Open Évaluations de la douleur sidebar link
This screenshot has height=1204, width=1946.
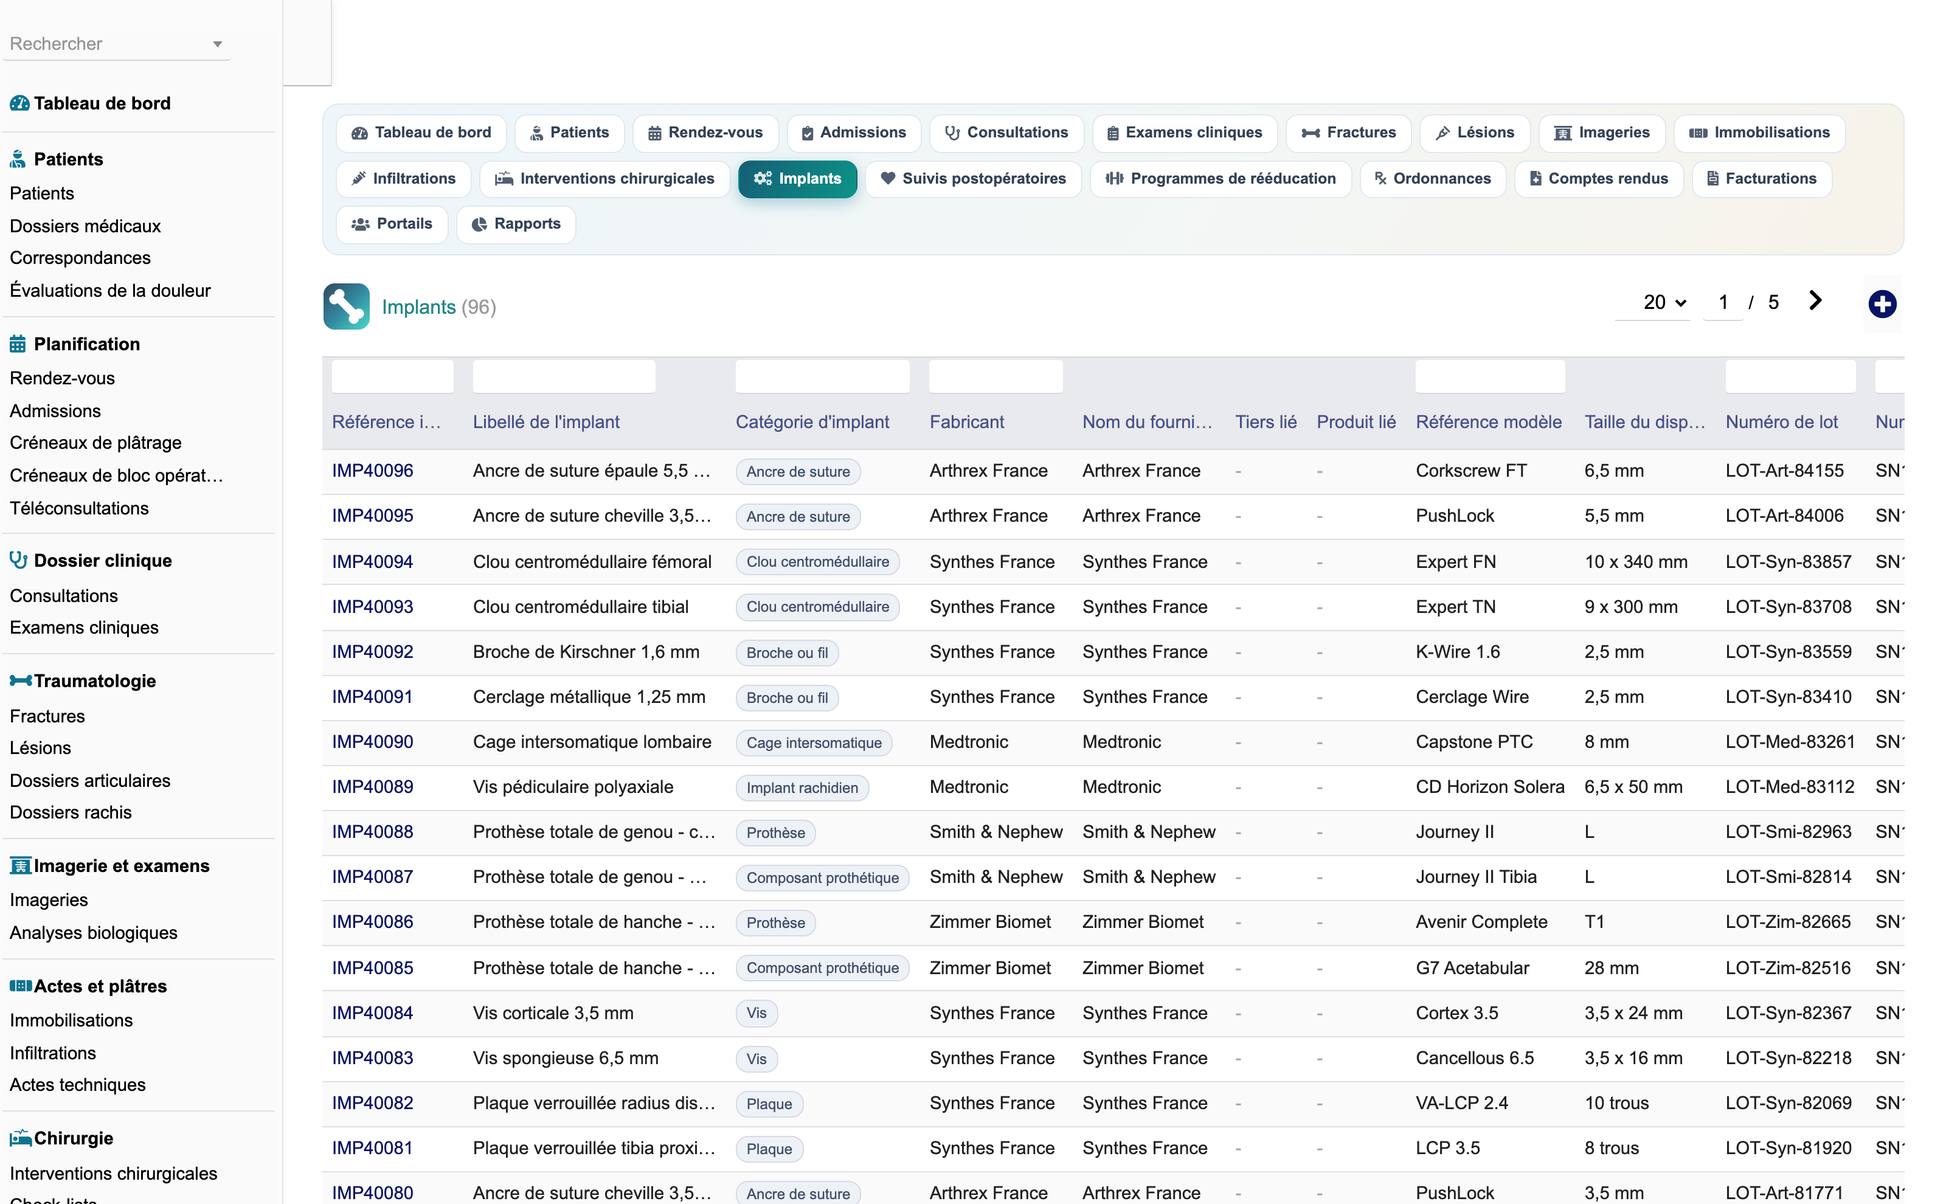coord(110,291)
